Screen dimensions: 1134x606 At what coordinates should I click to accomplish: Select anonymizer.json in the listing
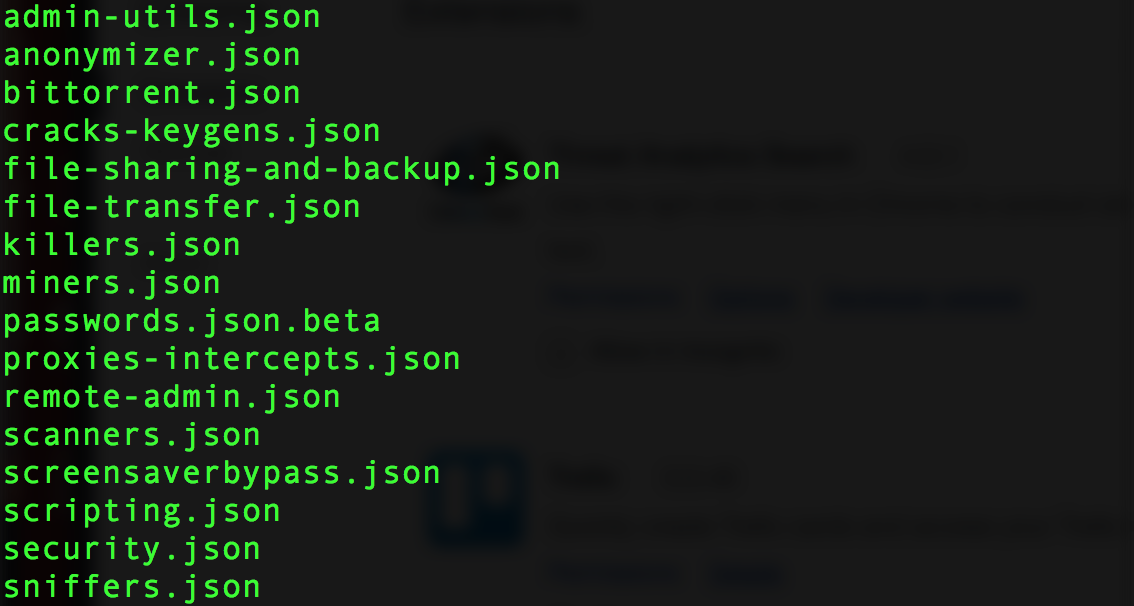(x=152, y=55)
